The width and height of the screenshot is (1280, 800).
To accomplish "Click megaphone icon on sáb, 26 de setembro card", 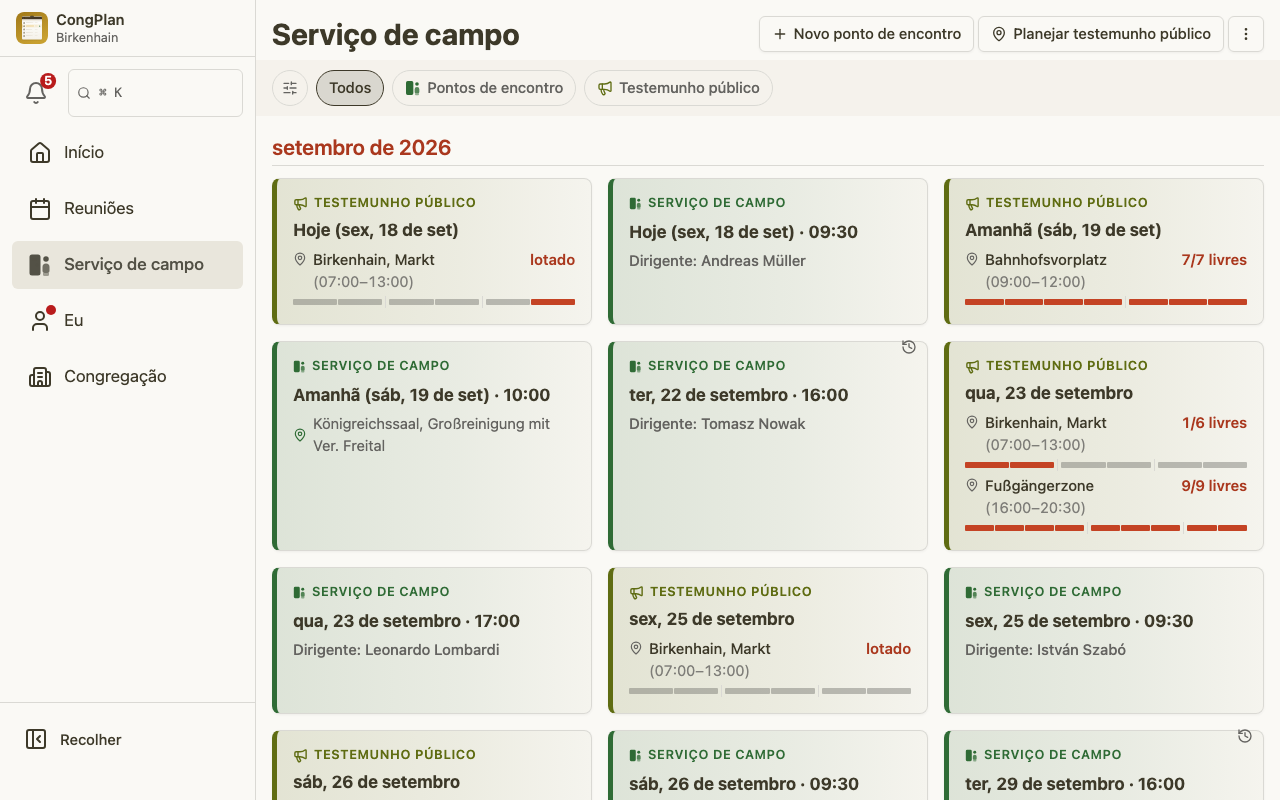I will coord(300,755).
